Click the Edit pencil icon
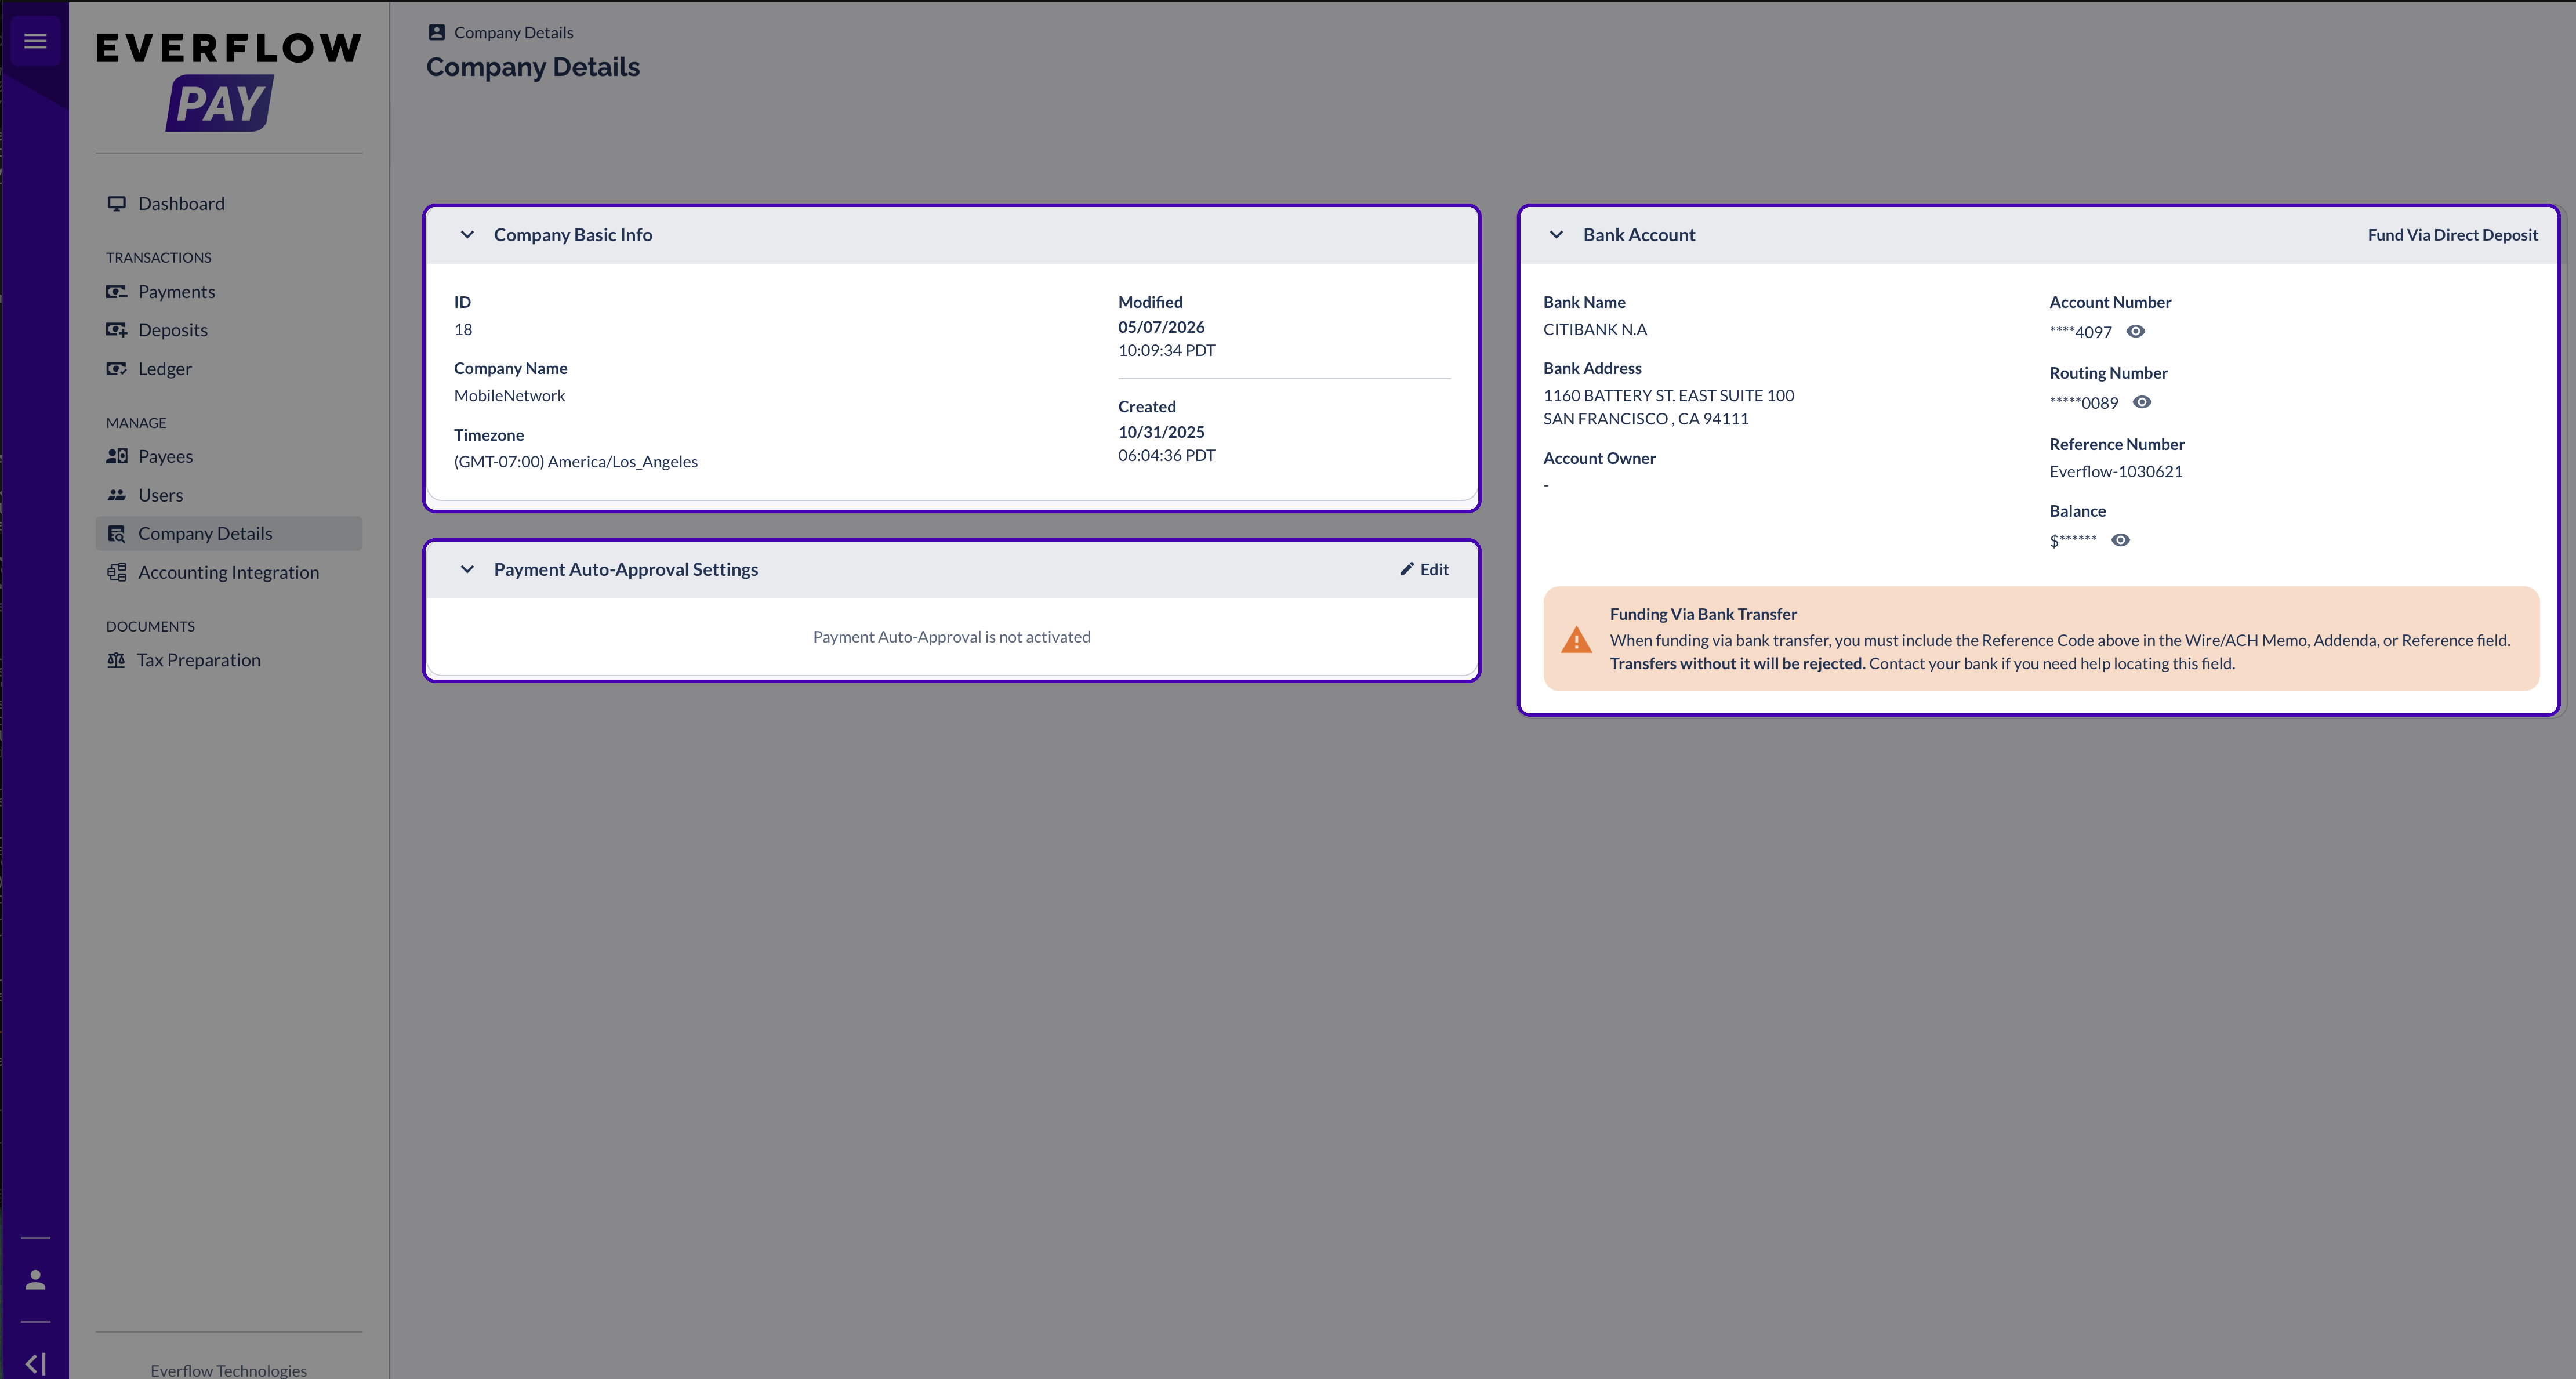 [1407, 569]
